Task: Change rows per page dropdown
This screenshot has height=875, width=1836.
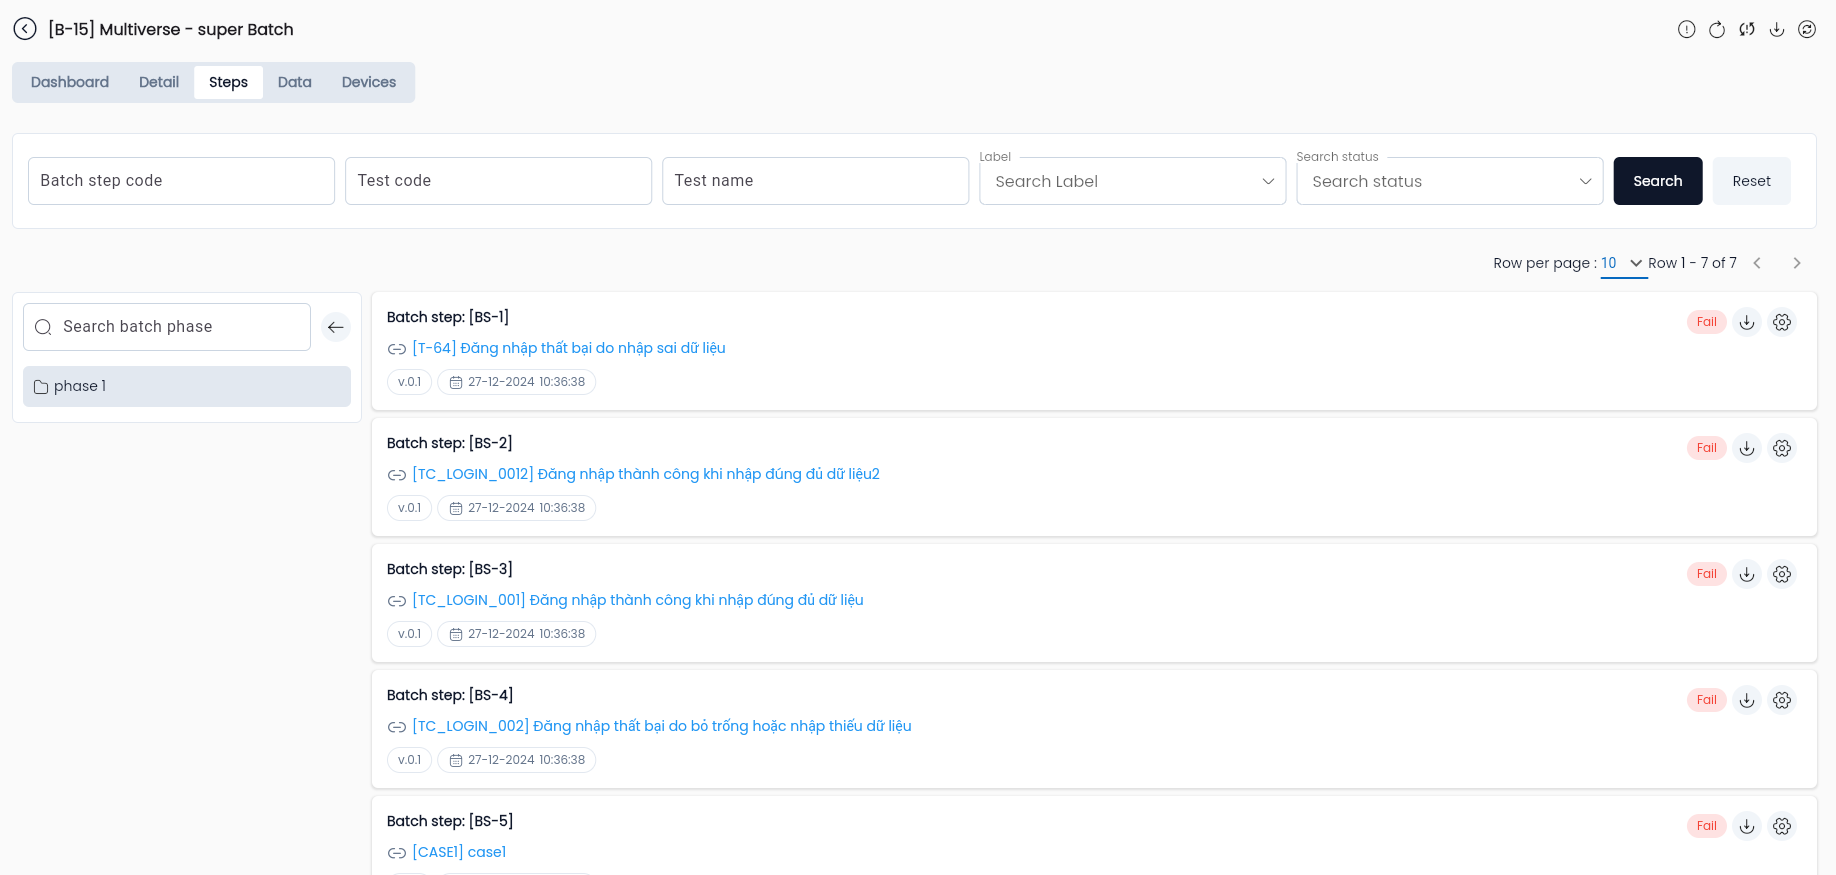Action: click(x=1624, y=263)
